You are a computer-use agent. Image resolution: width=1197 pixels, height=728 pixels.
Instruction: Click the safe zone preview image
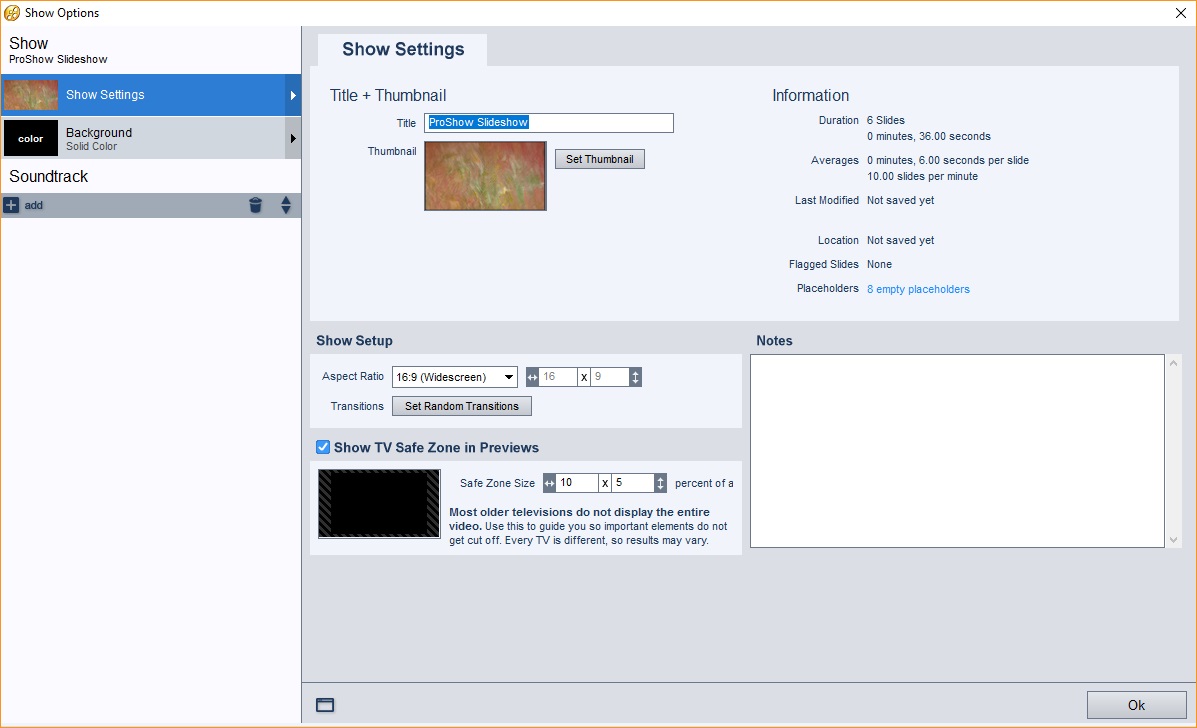(379, 504)
